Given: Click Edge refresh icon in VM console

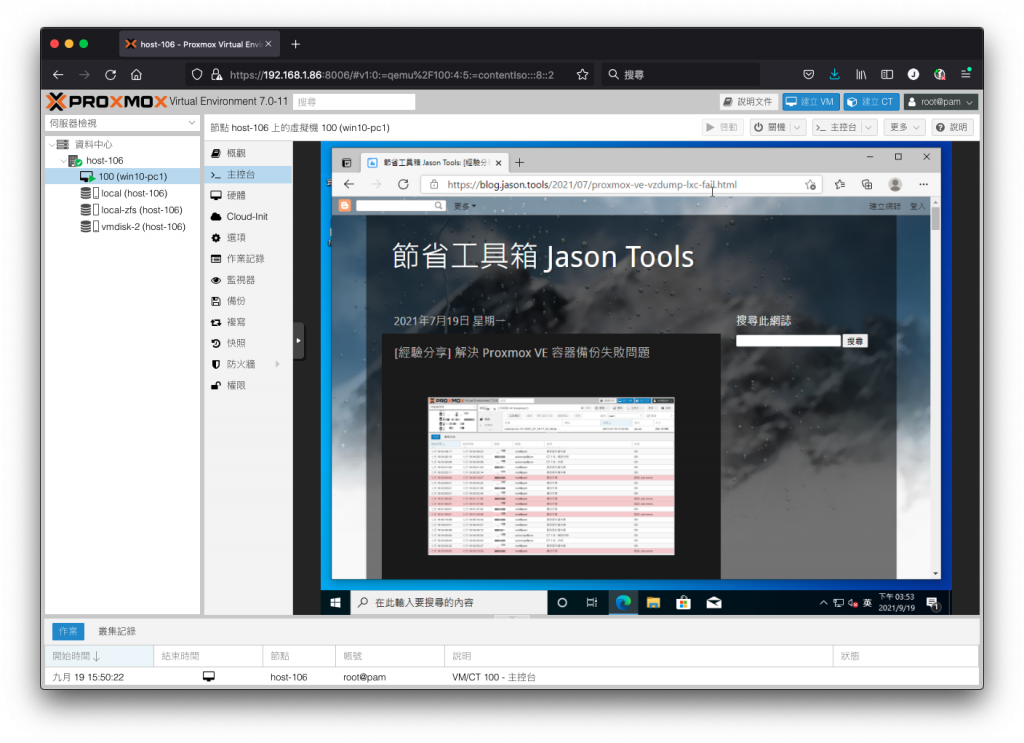Looking at the screenshot, I should (x=403, y=184).
